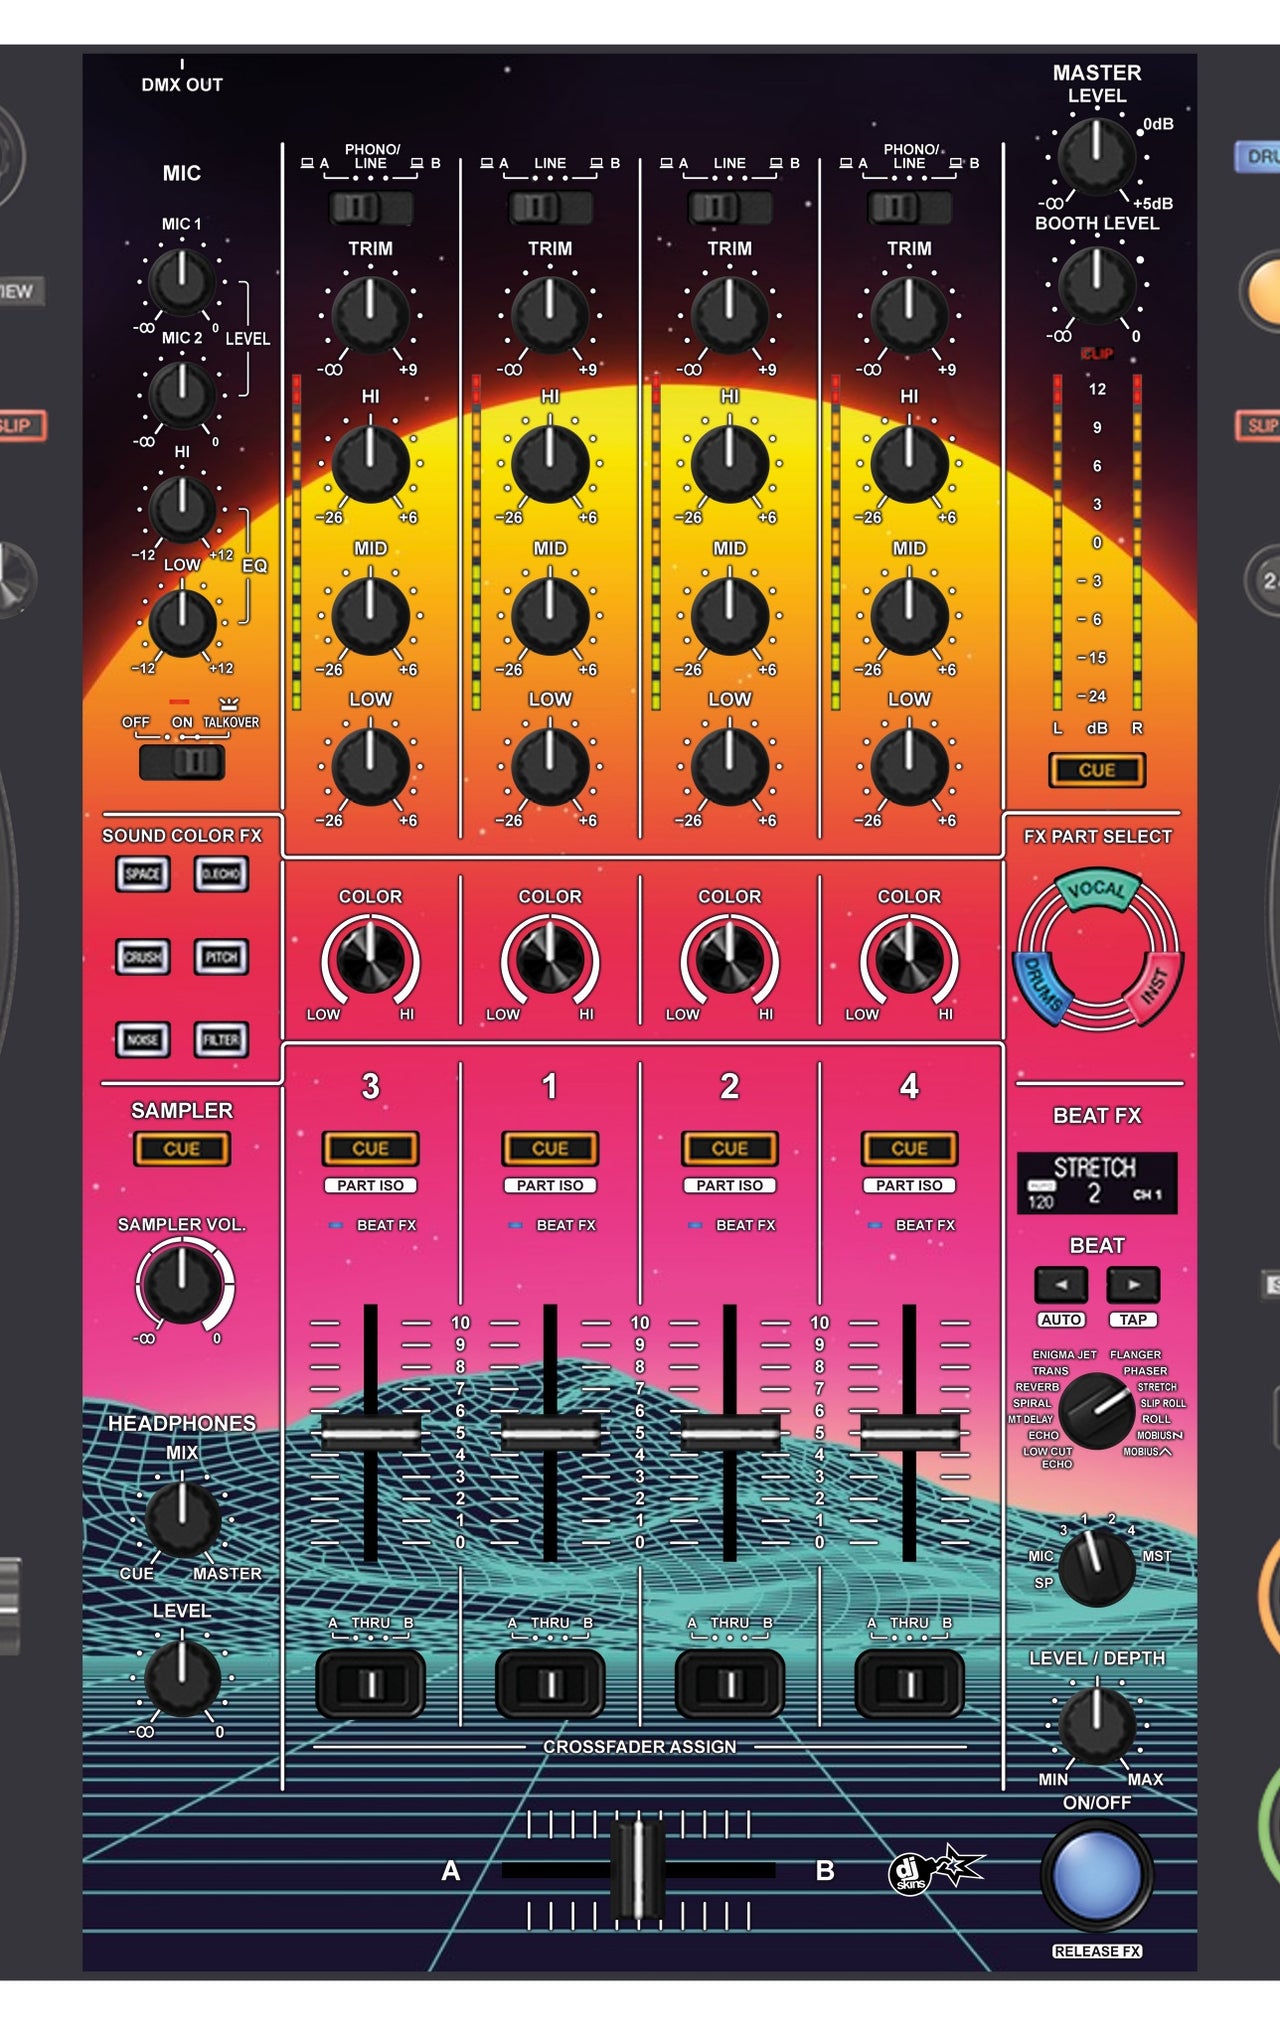Click channel 3 volume fader handle
Image resolution: width=1280 pixels, height=2035 pixels.
click(370, 1433)
